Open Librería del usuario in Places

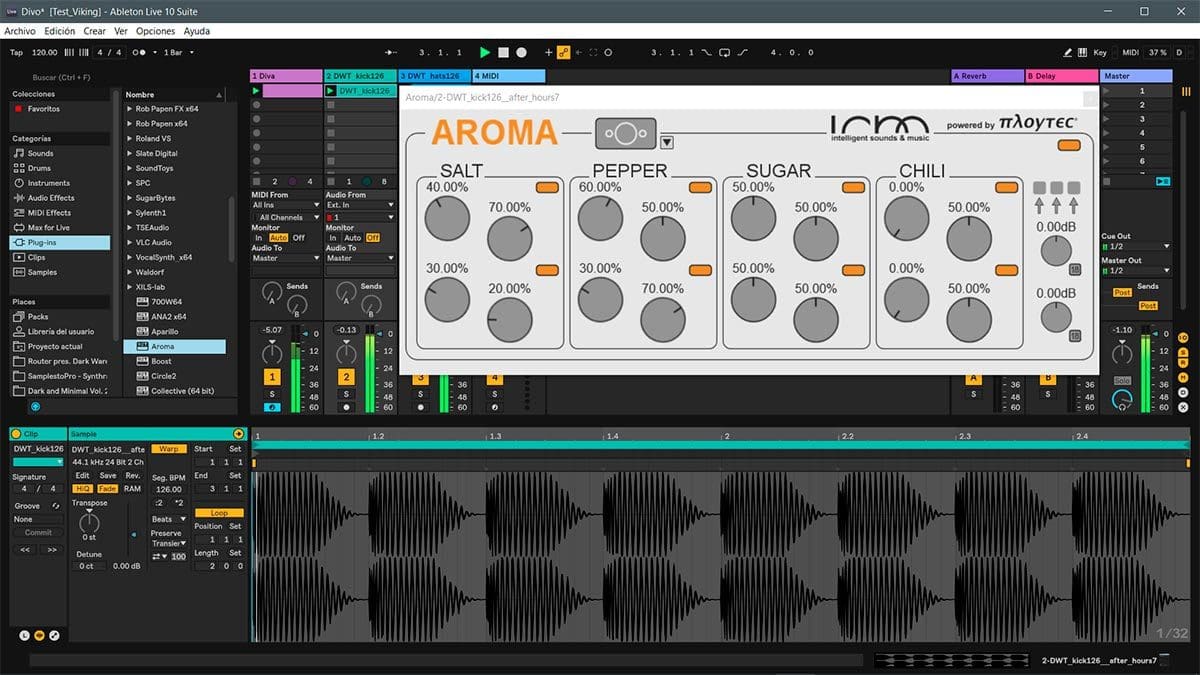point(61,331)
